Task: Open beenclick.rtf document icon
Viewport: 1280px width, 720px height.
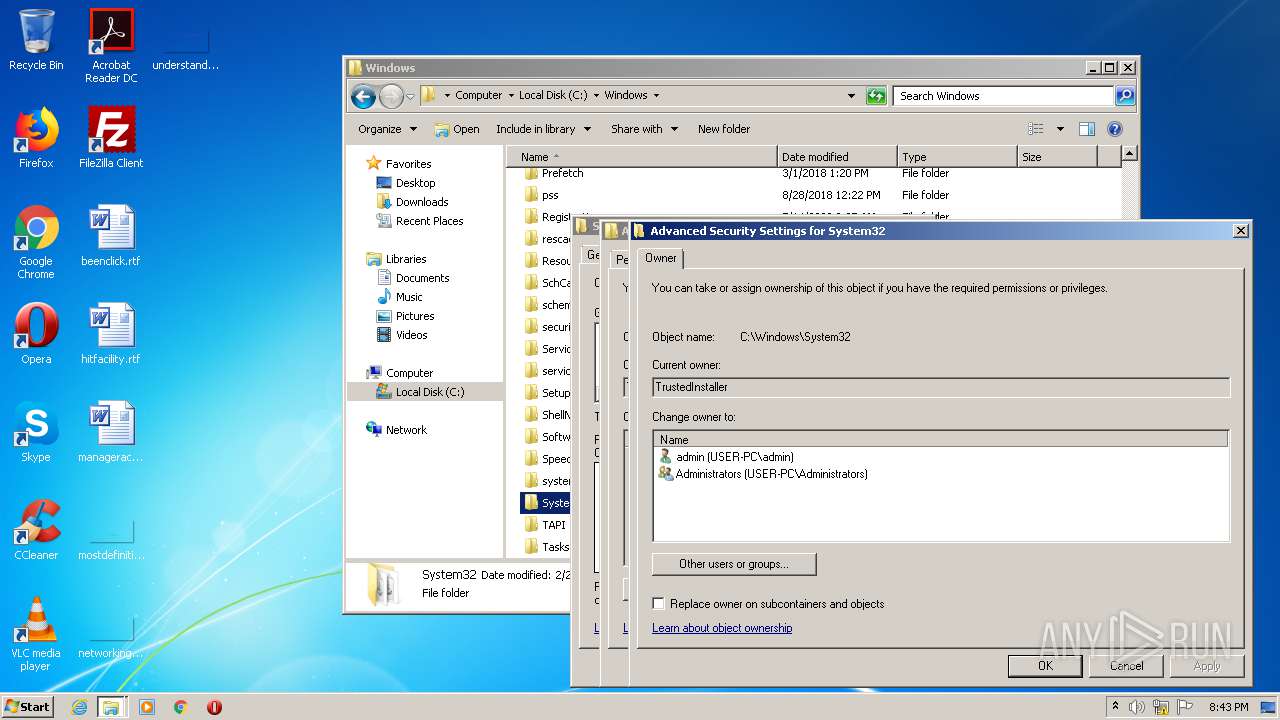Action: [x=111, y=236]
